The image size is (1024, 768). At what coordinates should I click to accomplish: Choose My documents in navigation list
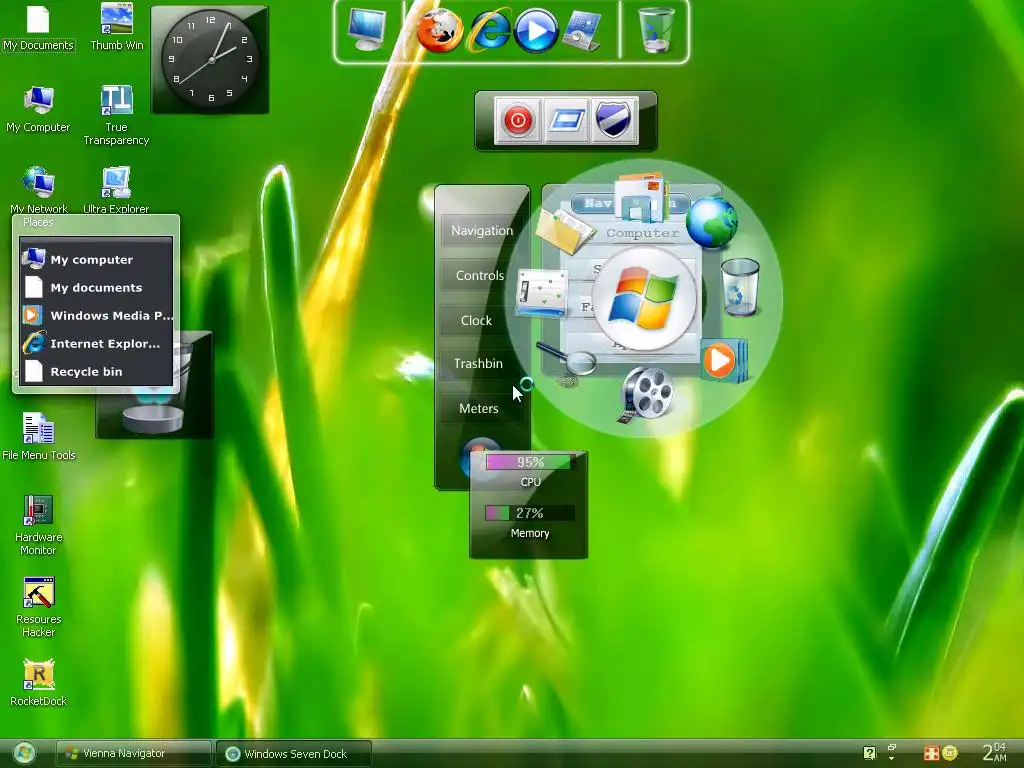(97, 287)
